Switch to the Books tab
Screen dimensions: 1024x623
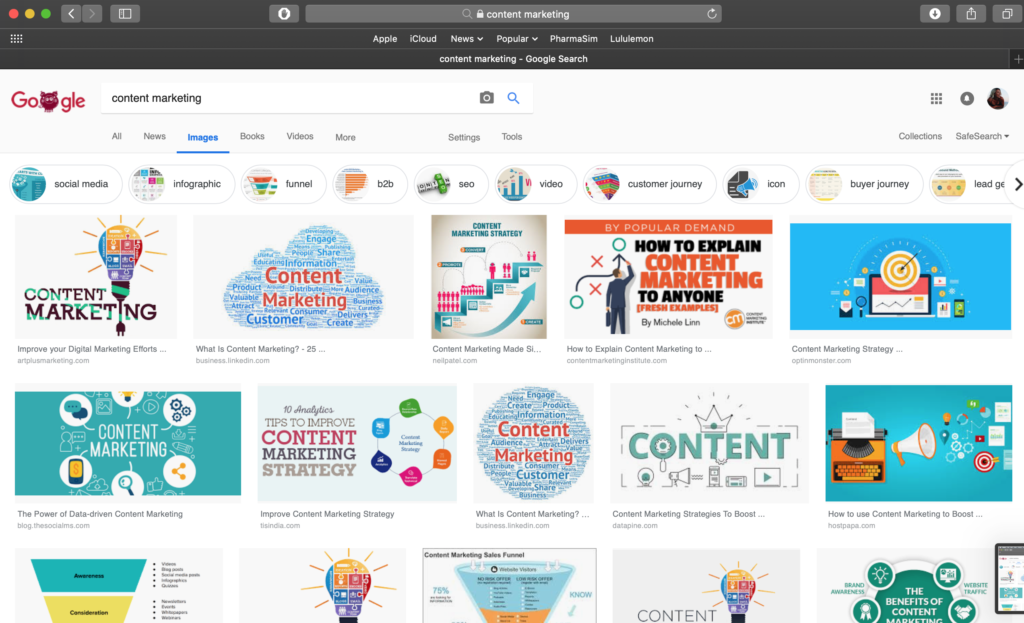tap(252, 136)
